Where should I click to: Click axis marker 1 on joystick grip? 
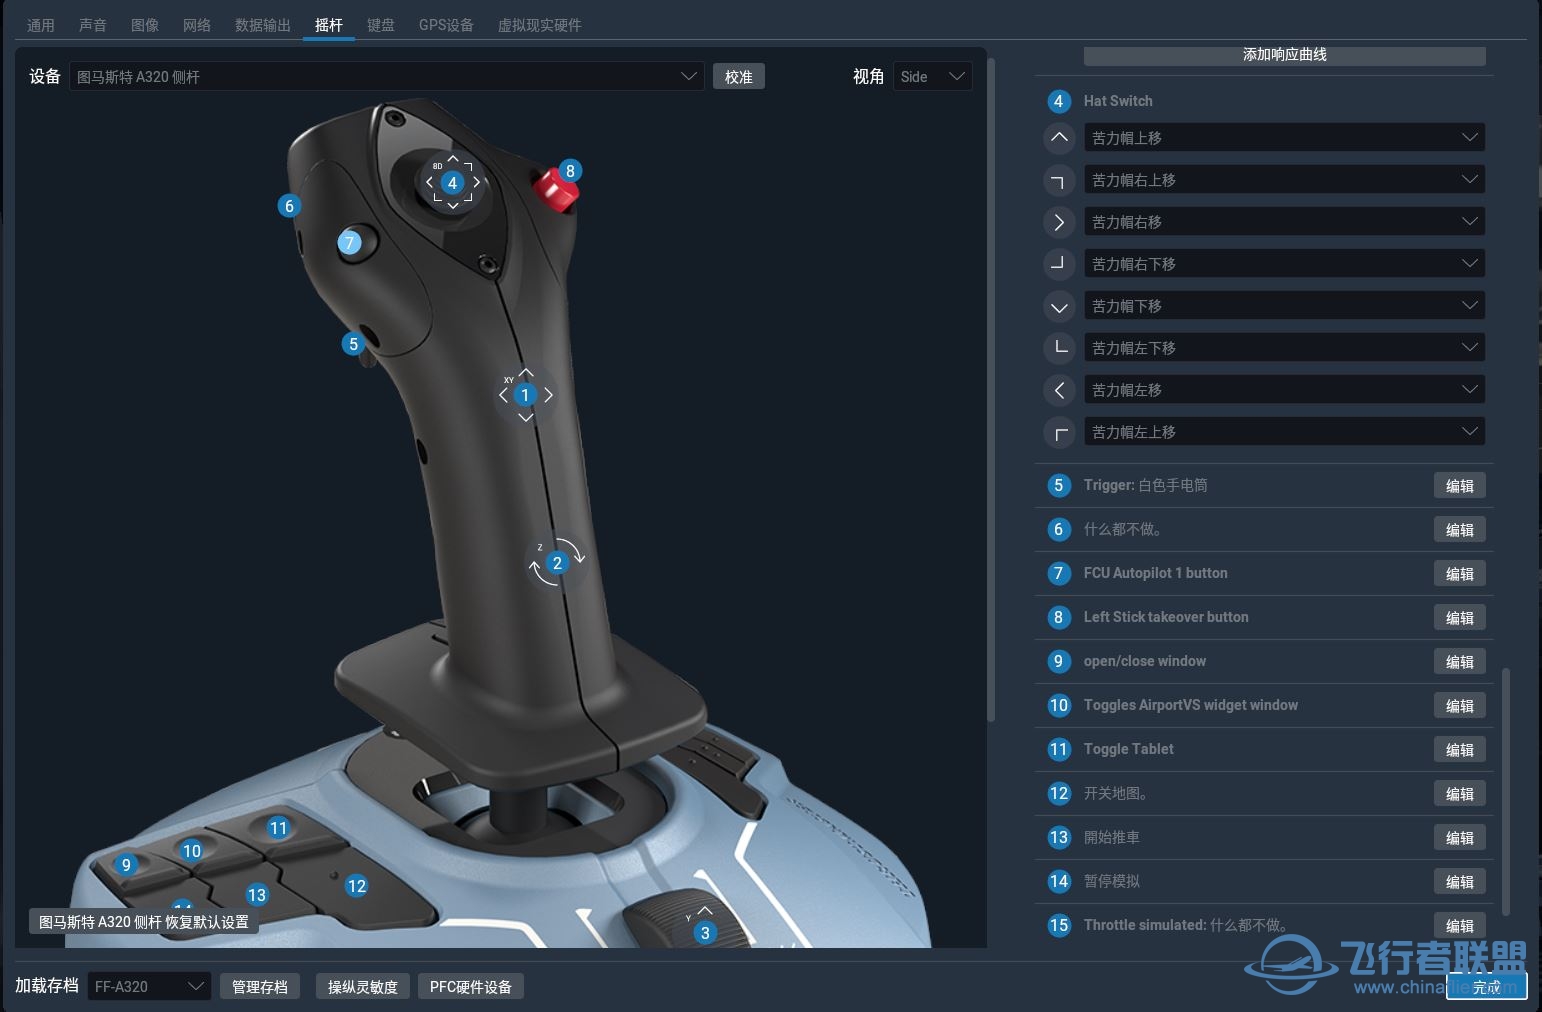coord(525,395)
